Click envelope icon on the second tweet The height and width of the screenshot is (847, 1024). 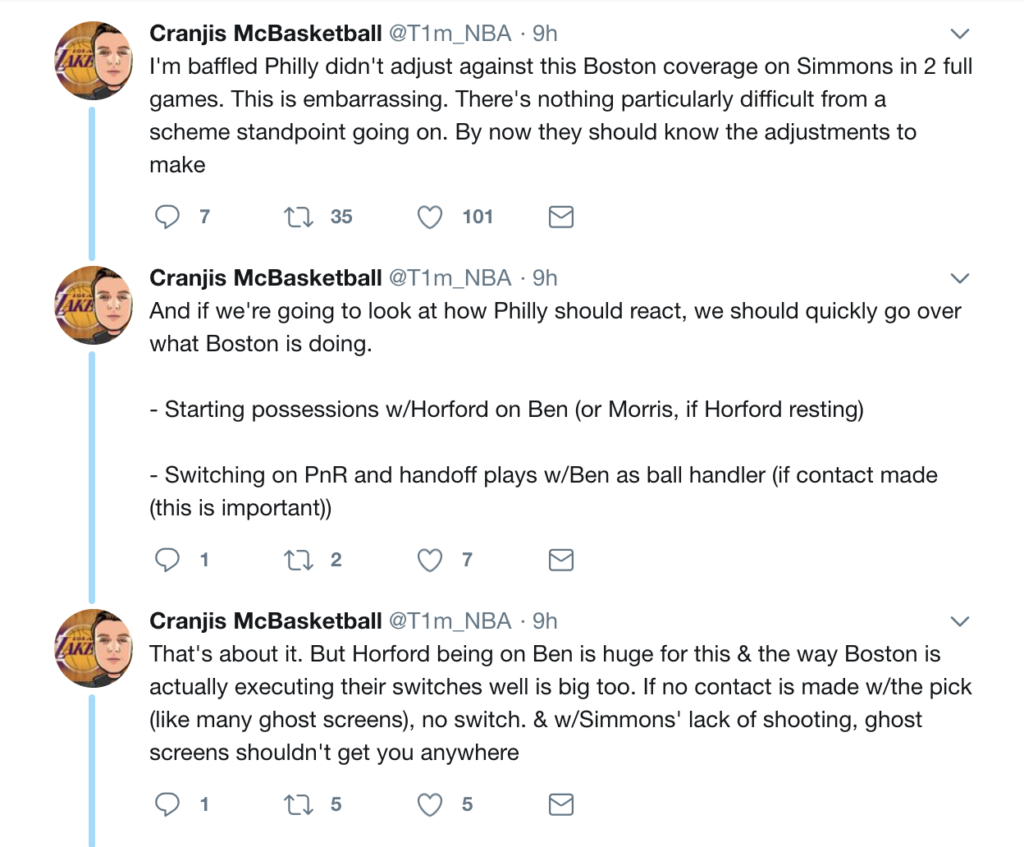pyautogui.click(x=562, y=560)
